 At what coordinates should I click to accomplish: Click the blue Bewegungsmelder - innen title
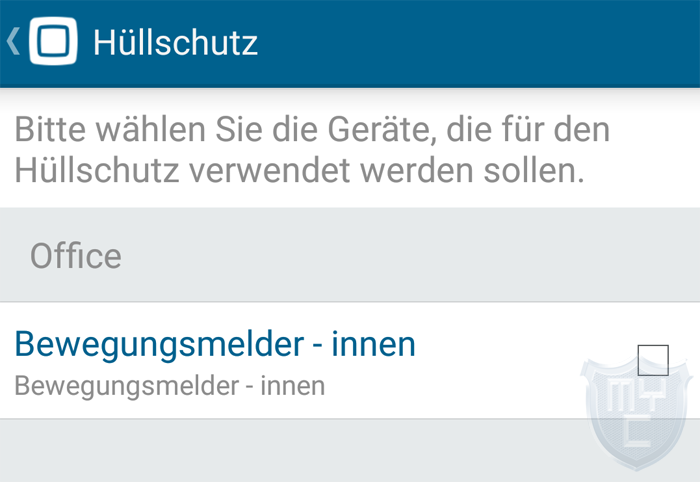215,344
